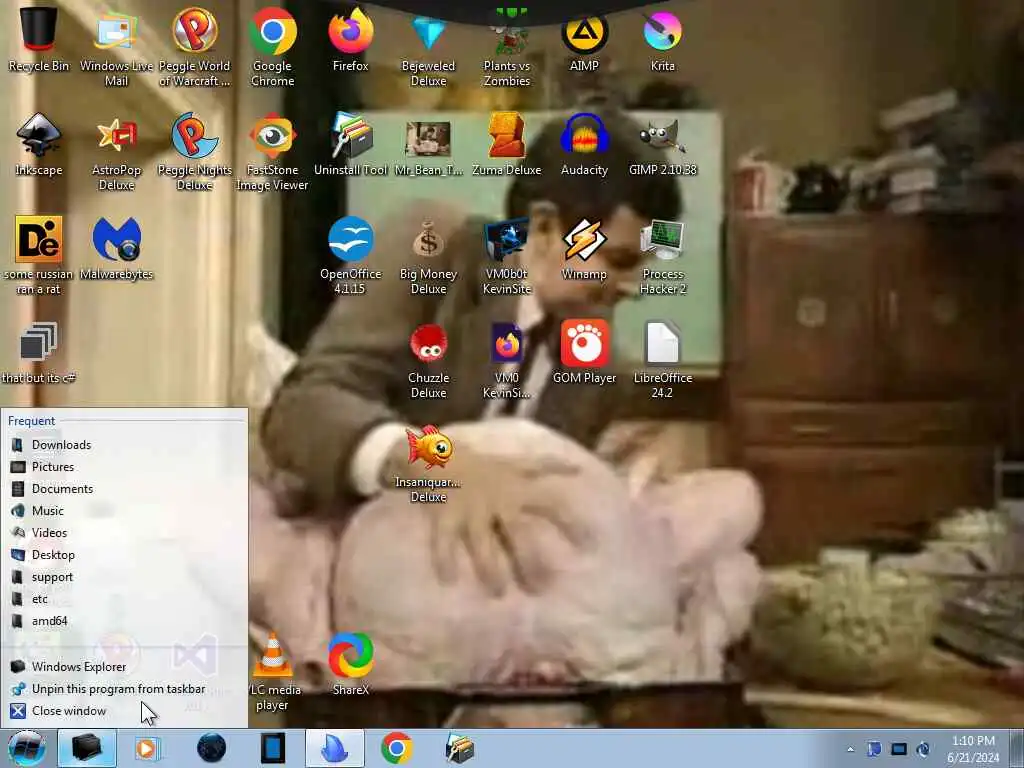1024x768 pixels.
Task: Select Peggle Nights Deluxe icon
Action: click(x=195, y=152)
